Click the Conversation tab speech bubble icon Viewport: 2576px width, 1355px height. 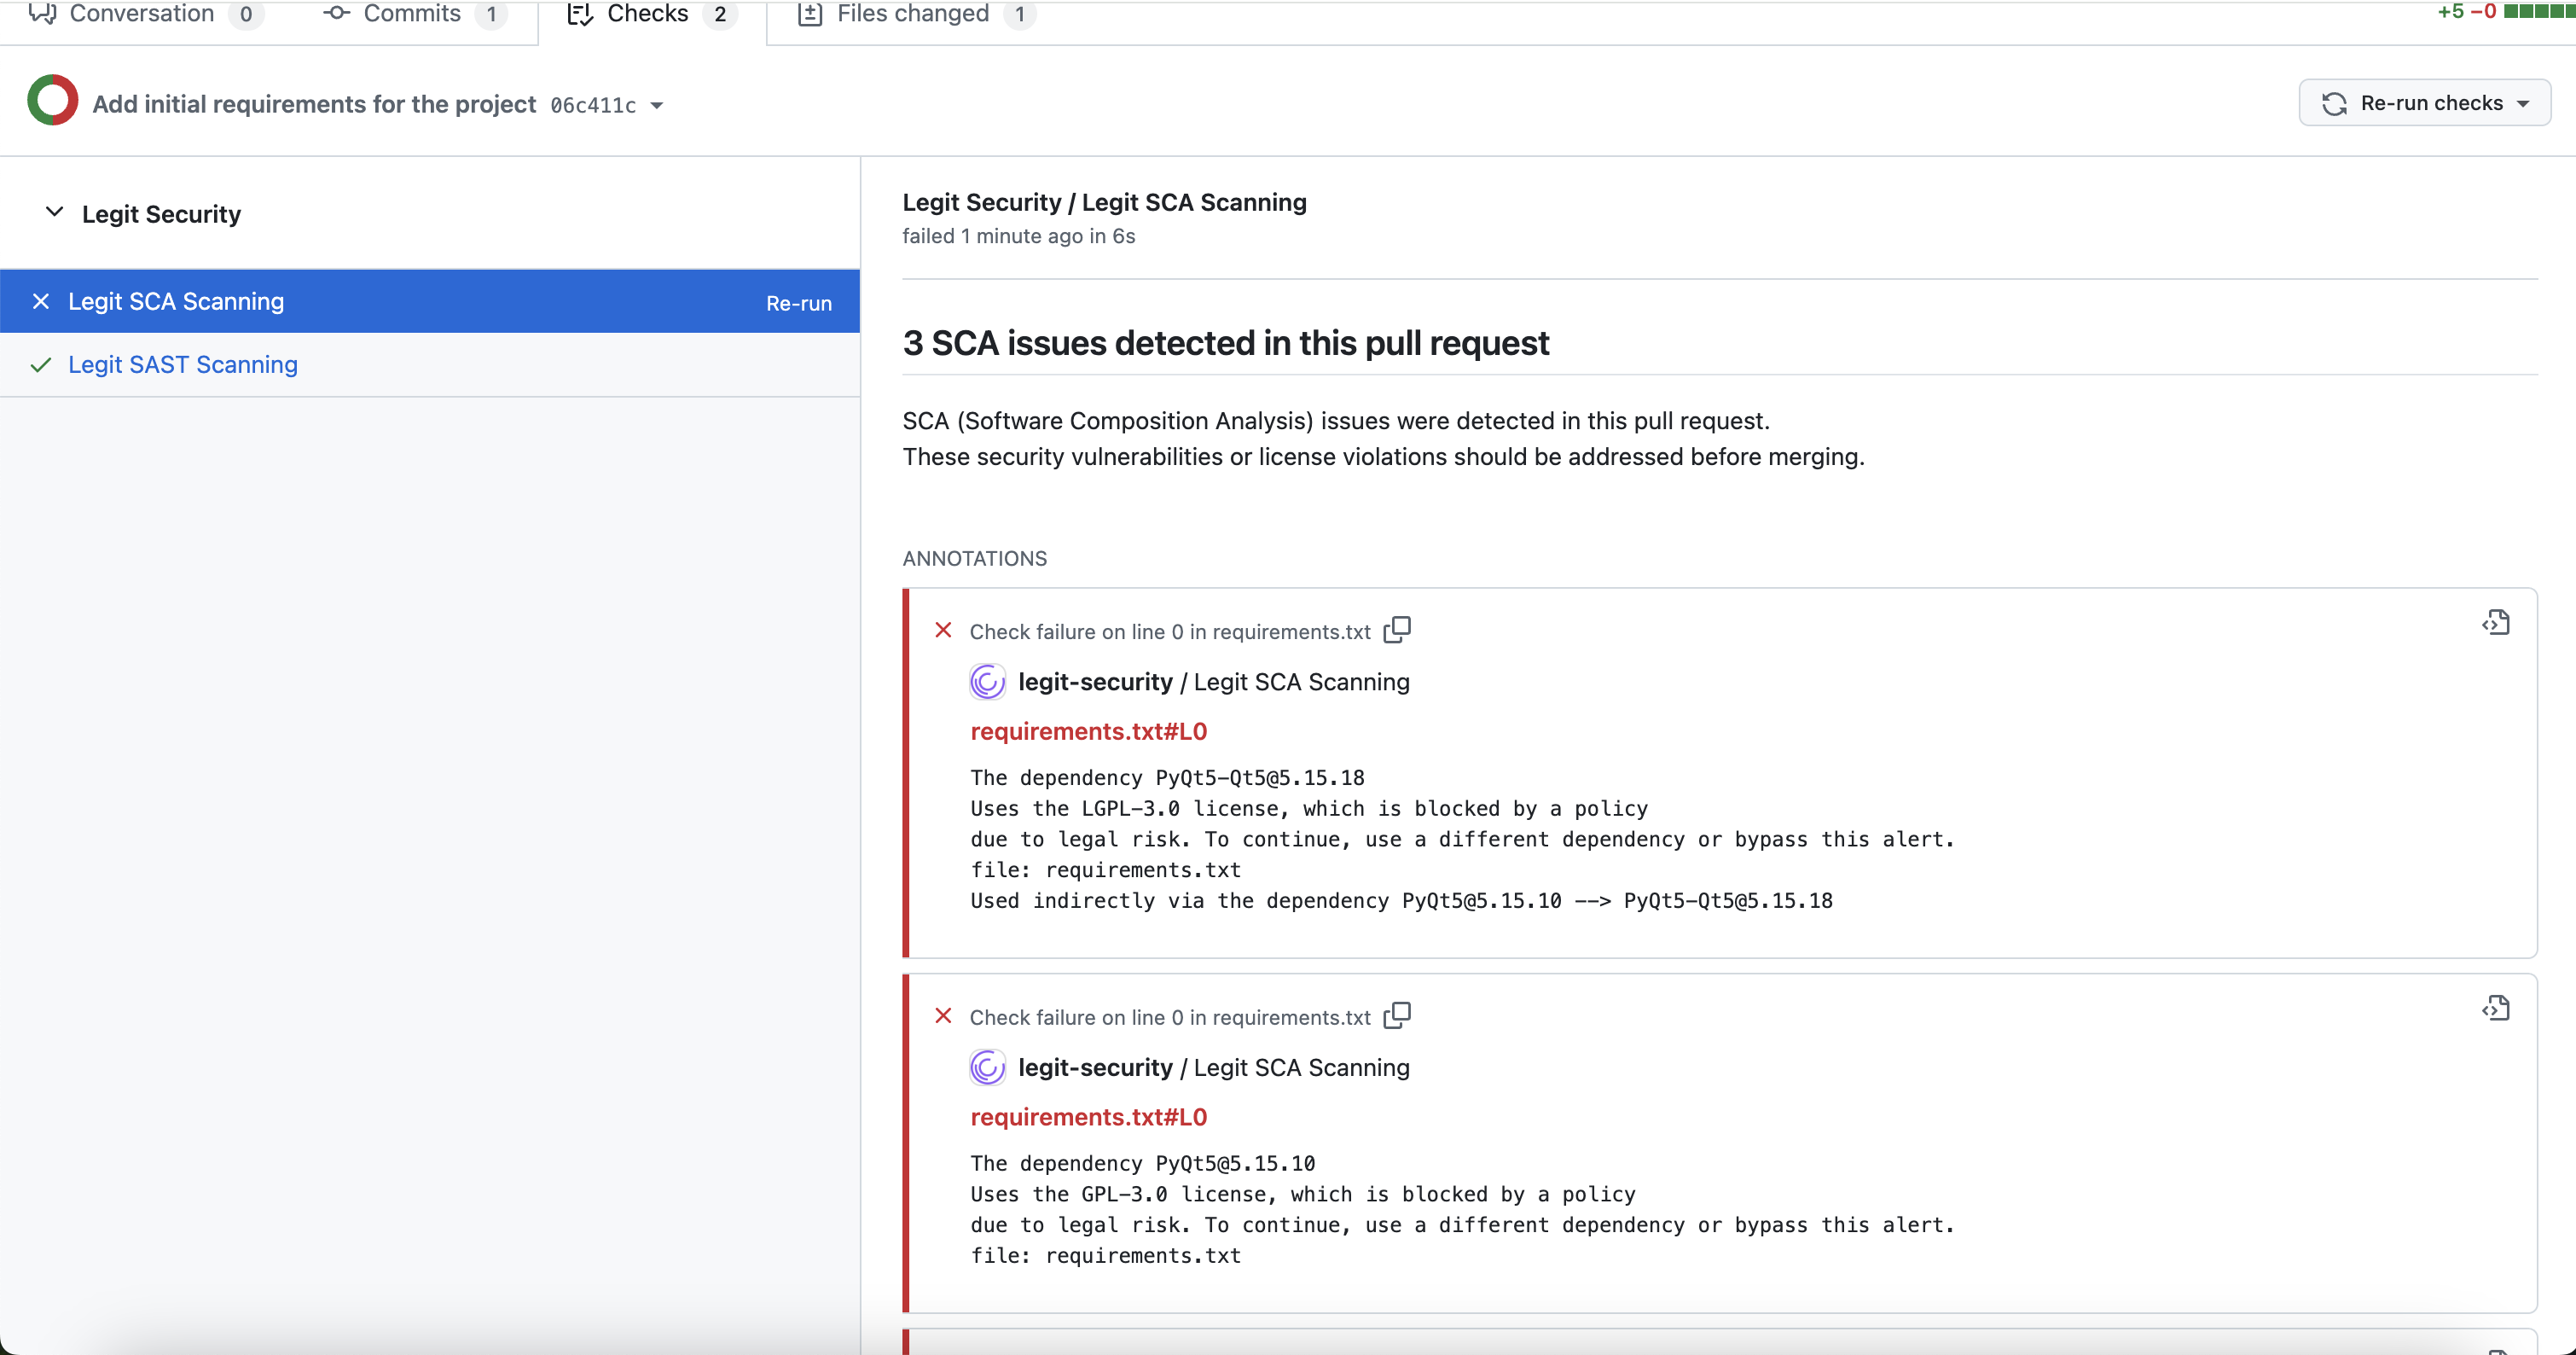[42, 13]
